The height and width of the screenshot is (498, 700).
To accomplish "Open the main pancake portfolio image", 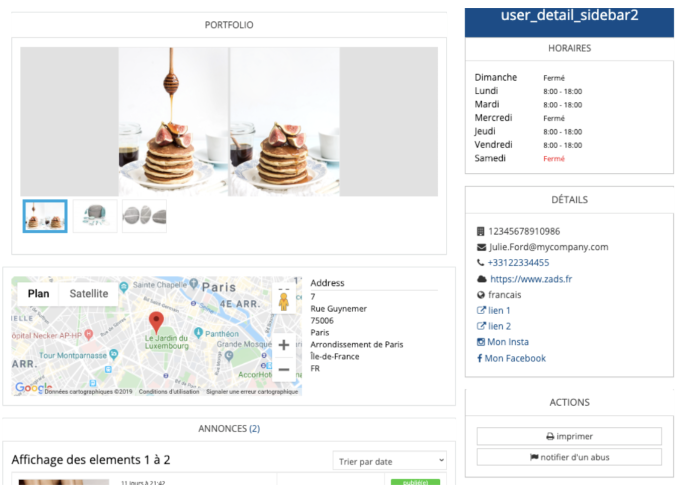I will (229, 121).
